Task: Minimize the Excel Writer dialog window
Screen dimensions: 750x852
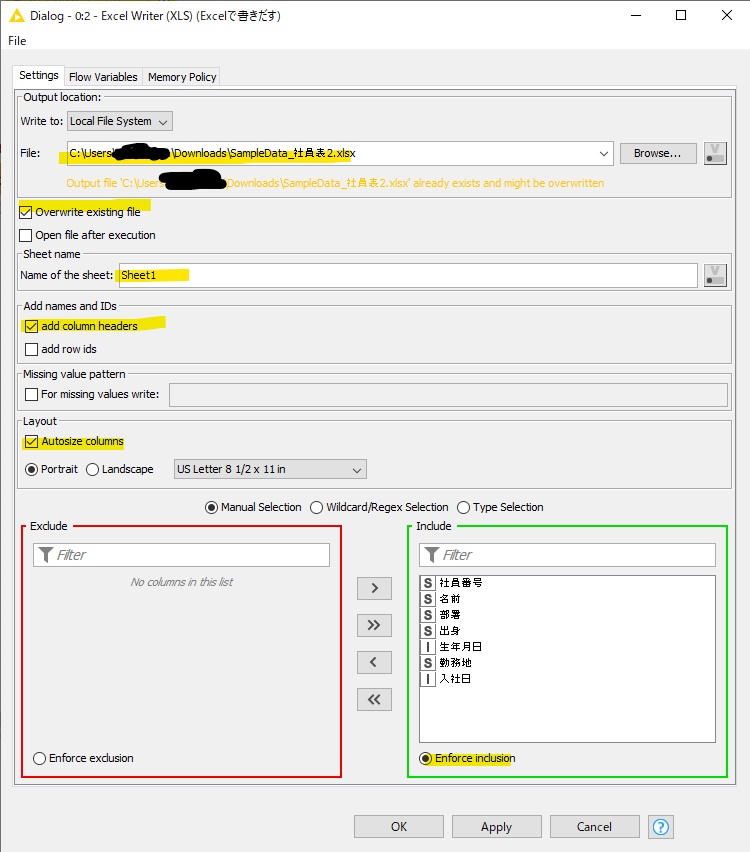Action: [636, 15]
